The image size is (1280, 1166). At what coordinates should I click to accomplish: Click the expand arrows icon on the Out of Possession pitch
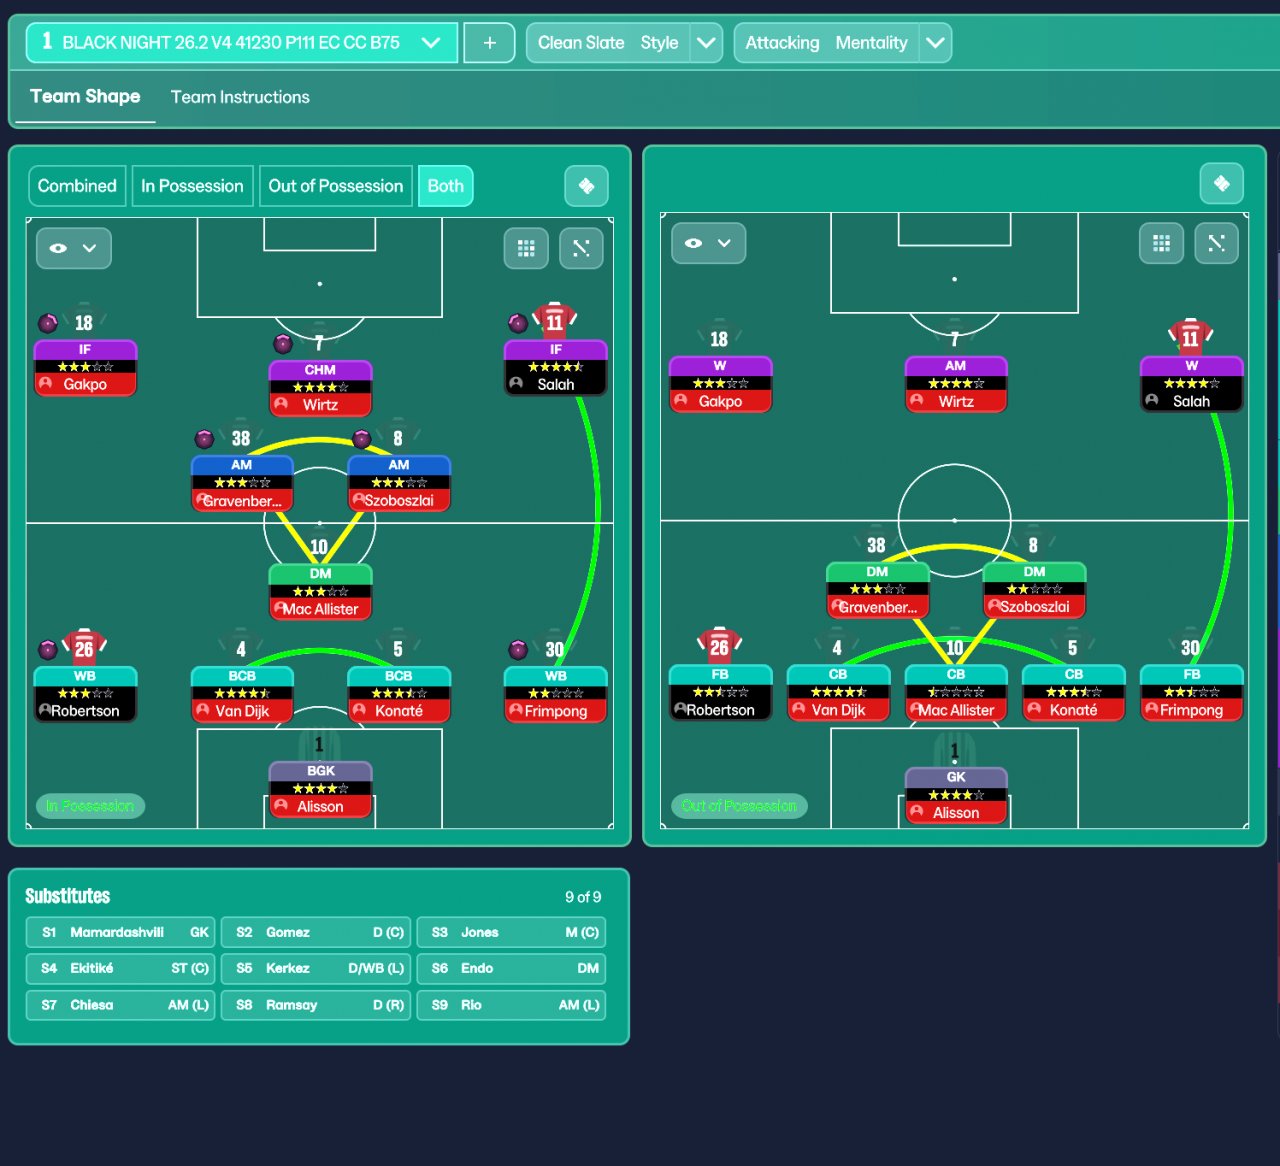pyautogui.click(x=1216, y=243)
